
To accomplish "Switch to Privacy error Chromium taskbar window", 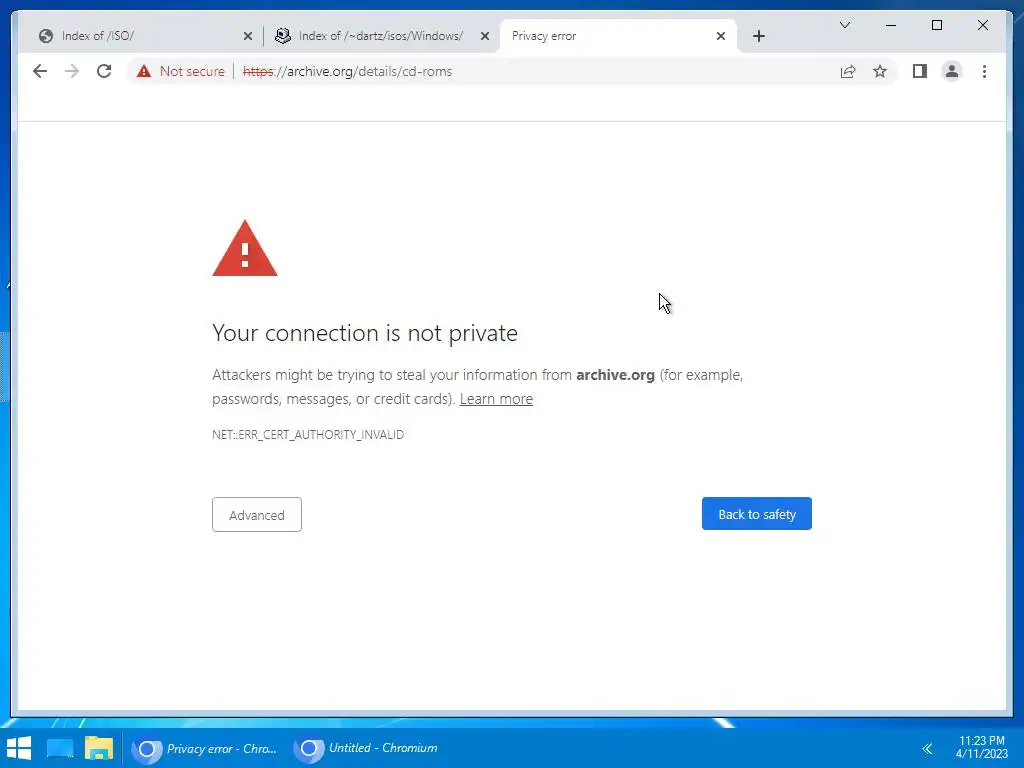I will point(205,748).
